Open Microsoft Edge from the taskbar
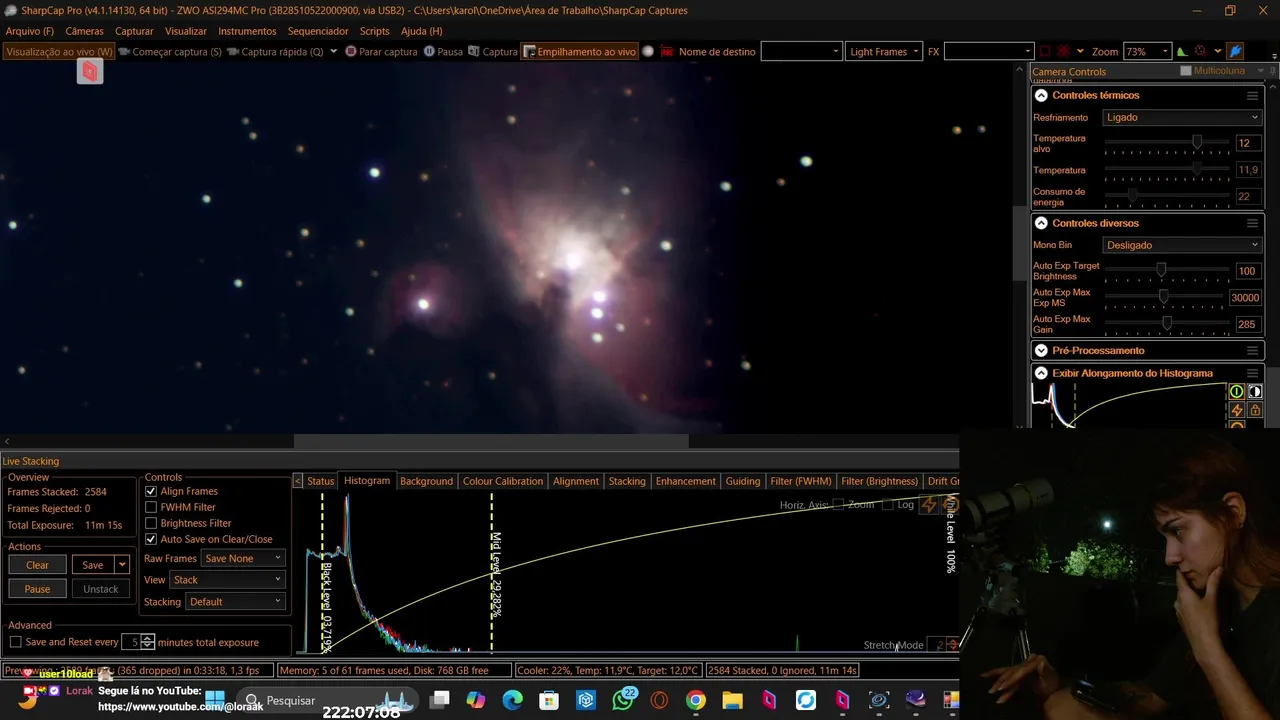The height and width of the screenshot is (720, 1280). (x=513, y=700)
